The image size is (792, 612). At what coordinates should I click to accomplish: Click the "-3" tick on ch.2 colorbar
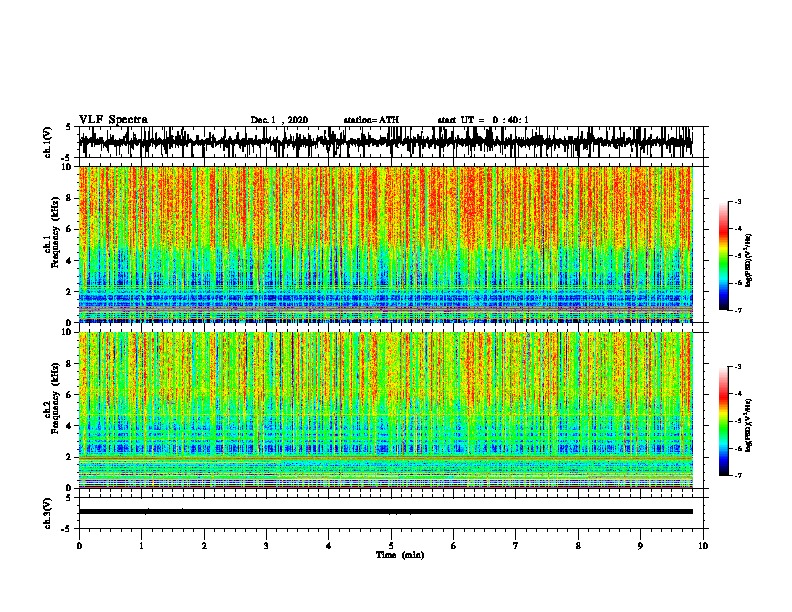tap(738, 367)
